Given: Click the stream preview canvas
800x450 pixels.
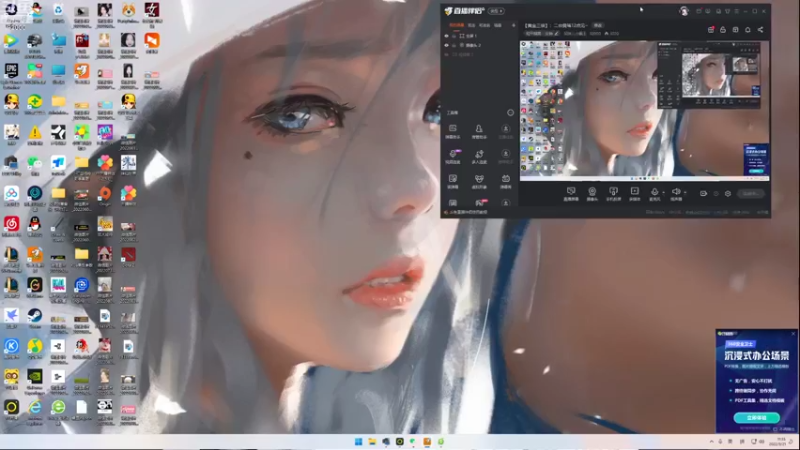Looking at the screenshot, I should click(x=644, y=111).
